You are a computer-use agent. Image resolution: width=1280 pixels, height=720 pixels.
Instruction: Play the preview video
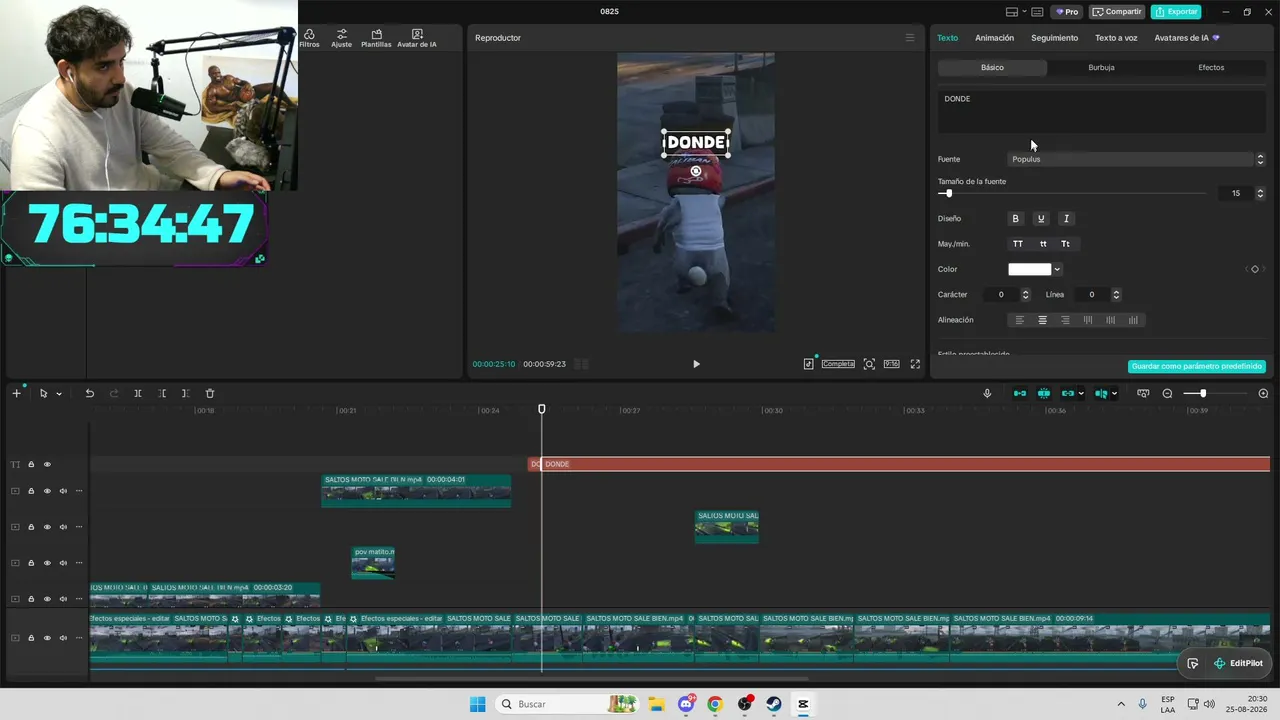point(696,364)
